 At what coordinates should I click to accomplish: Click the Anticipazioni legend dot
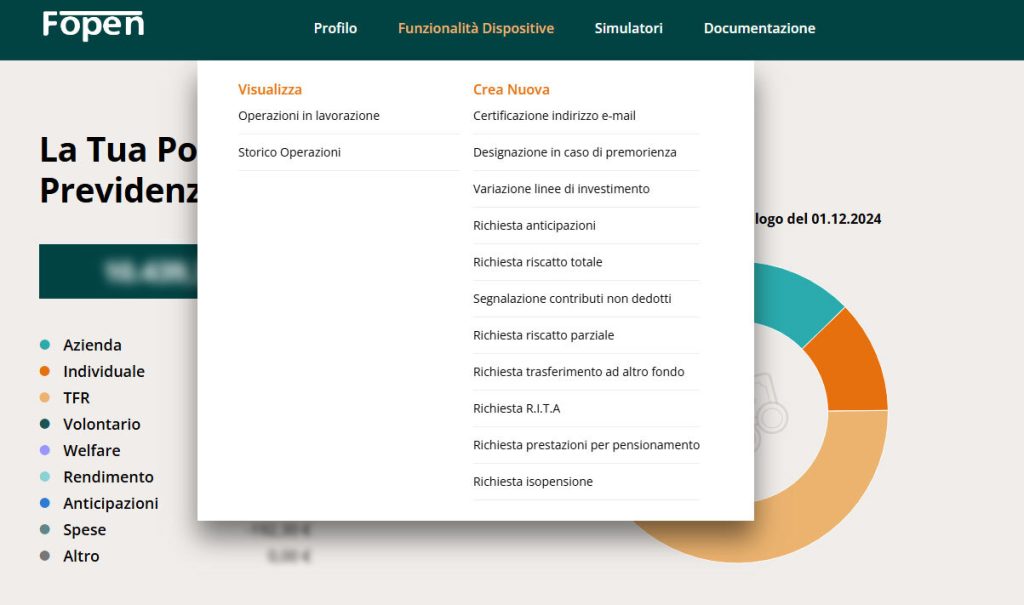43,503
